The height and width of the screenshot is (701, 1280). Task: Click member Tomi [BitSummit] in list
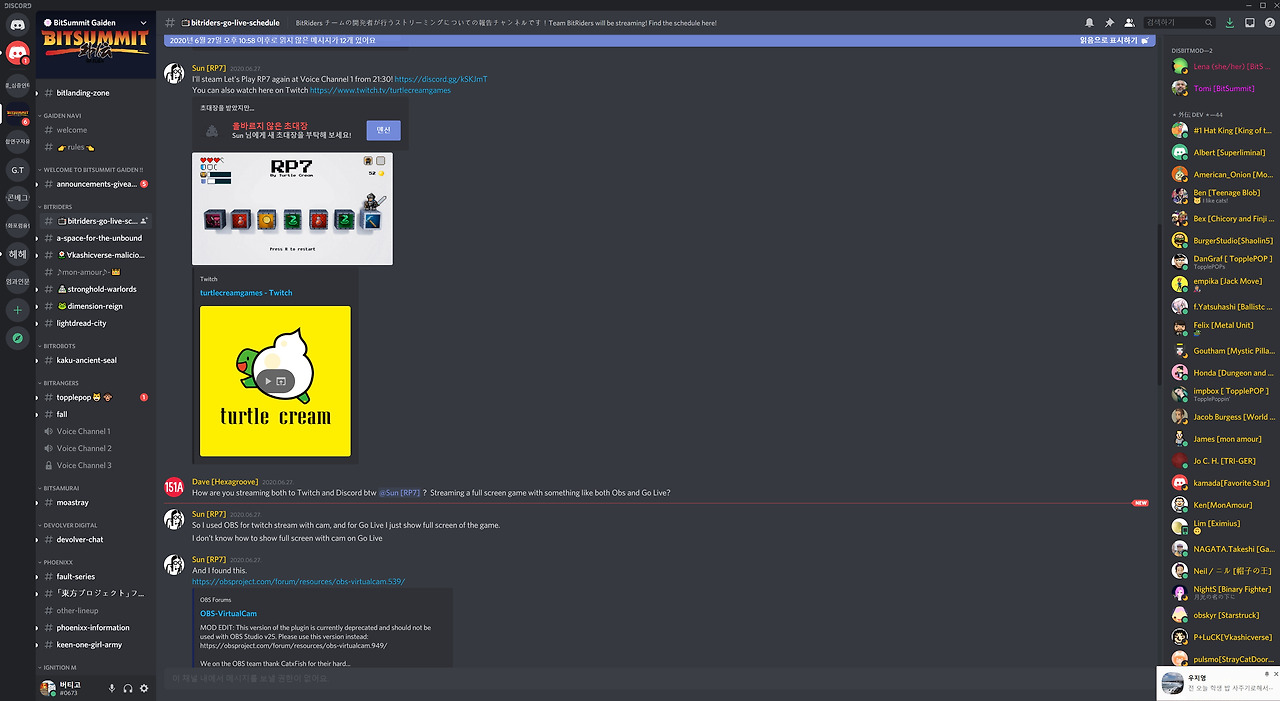coord(1222,88)
